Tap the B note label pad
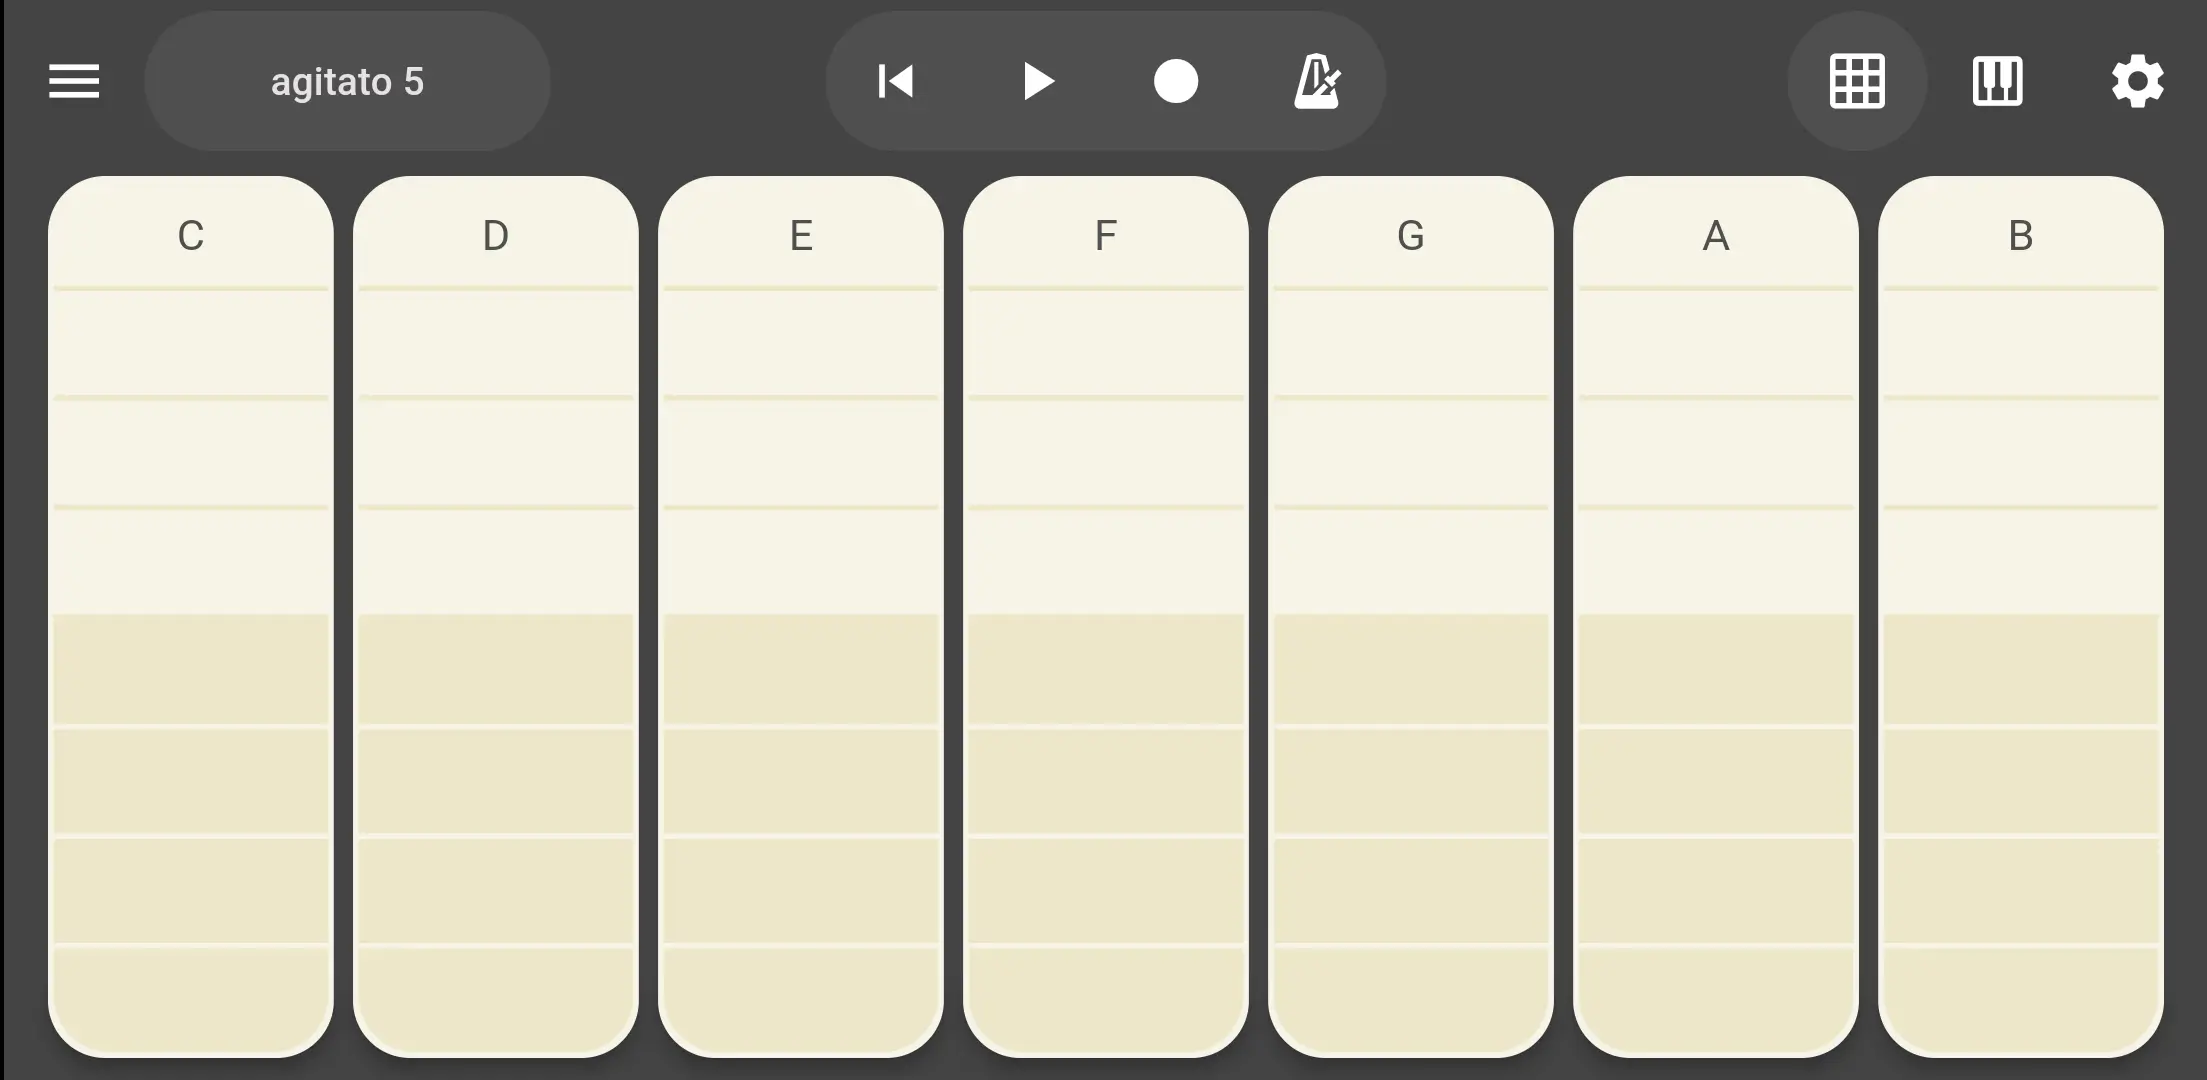Image resolution: width=2207 pixels, height=1080 pixels. tap(2021, 236)
